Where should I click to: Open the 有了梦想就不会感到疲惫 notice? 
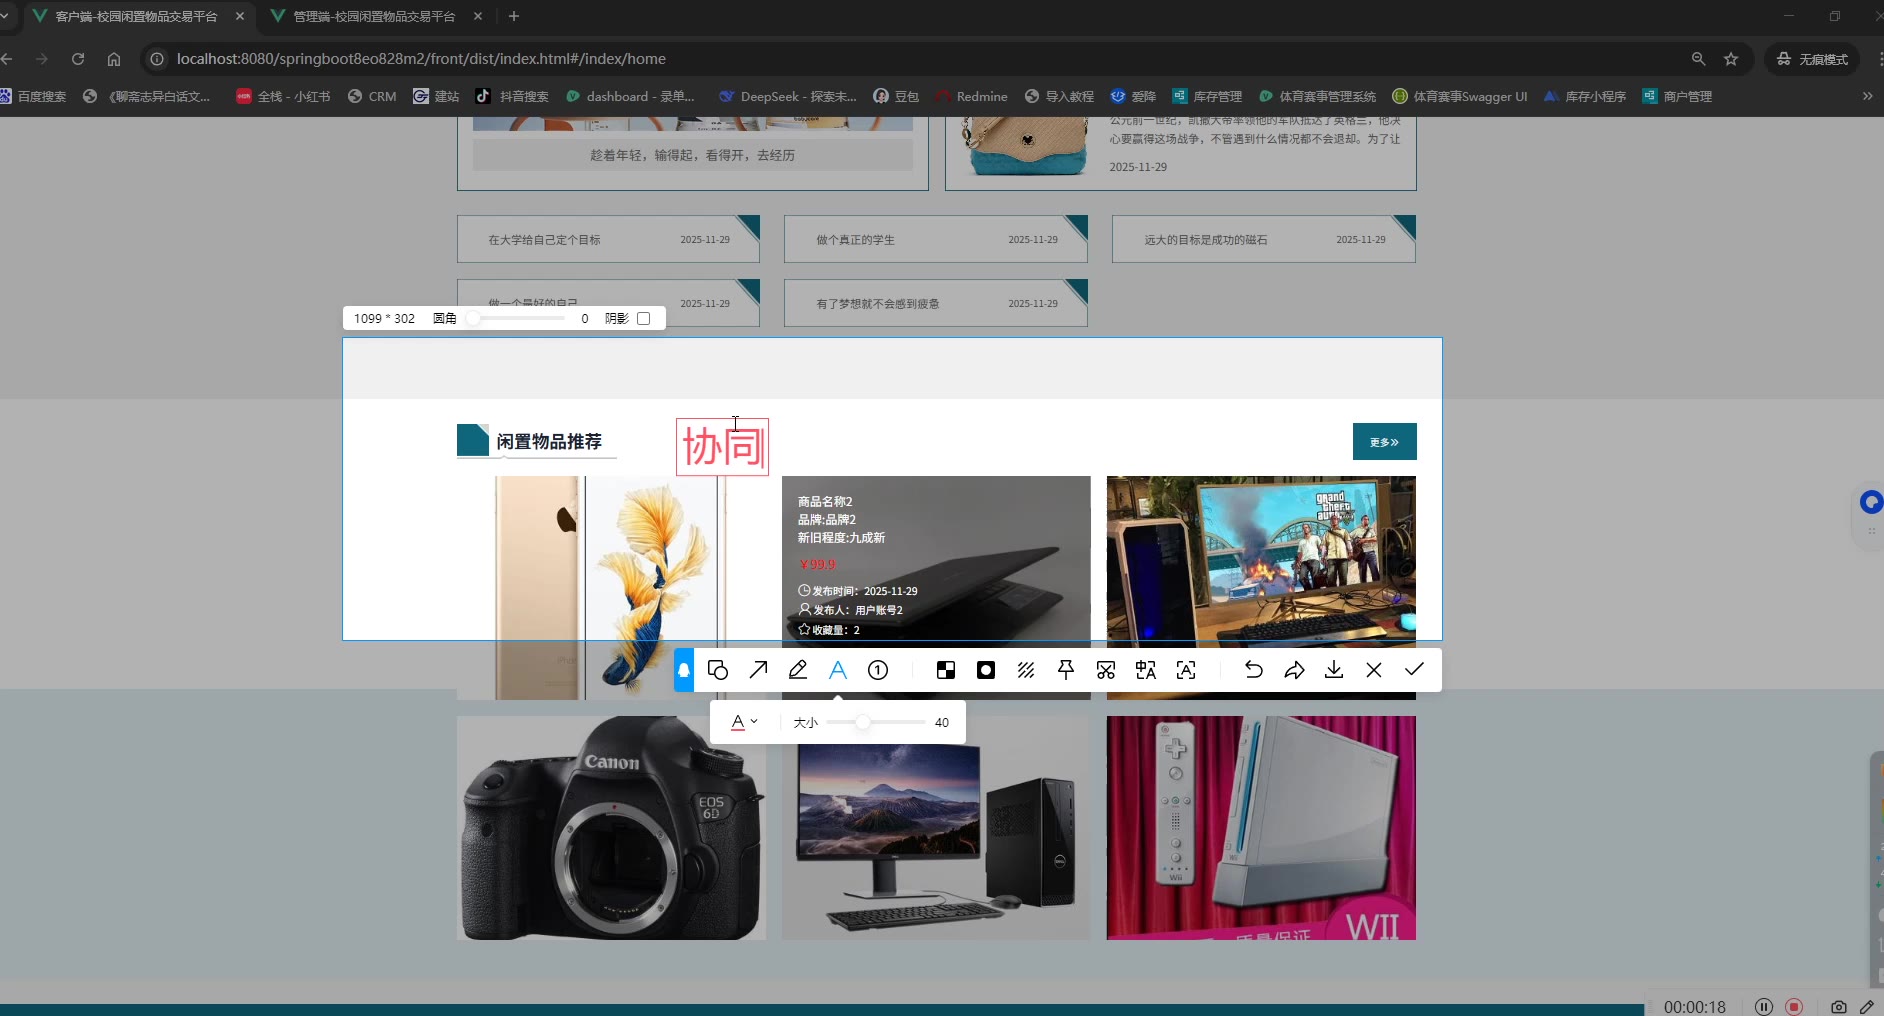click(x=936, y=303)
